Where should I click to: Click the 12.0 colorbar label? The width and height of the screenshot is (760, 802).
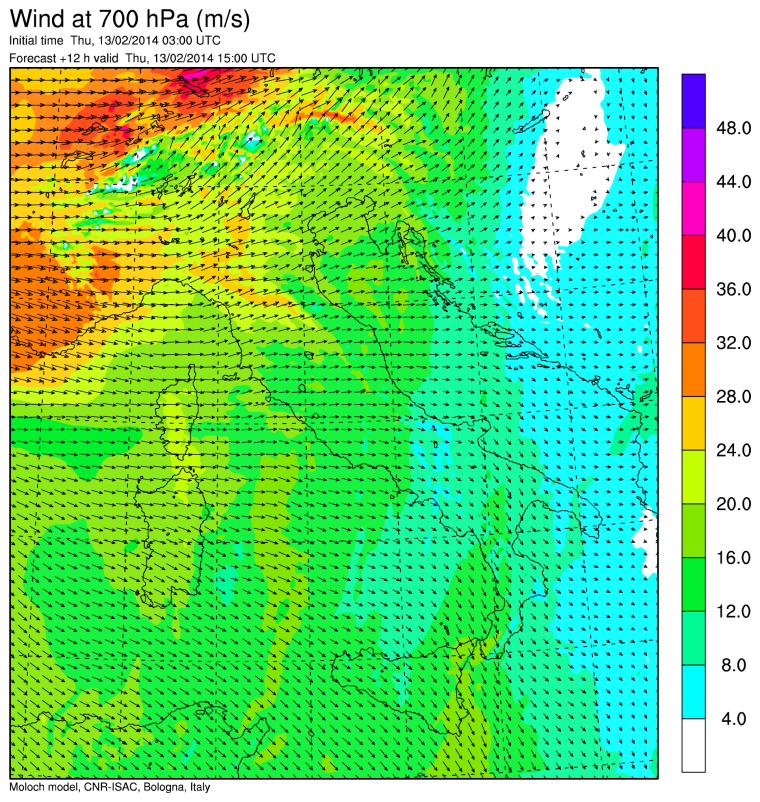(733, 611)
